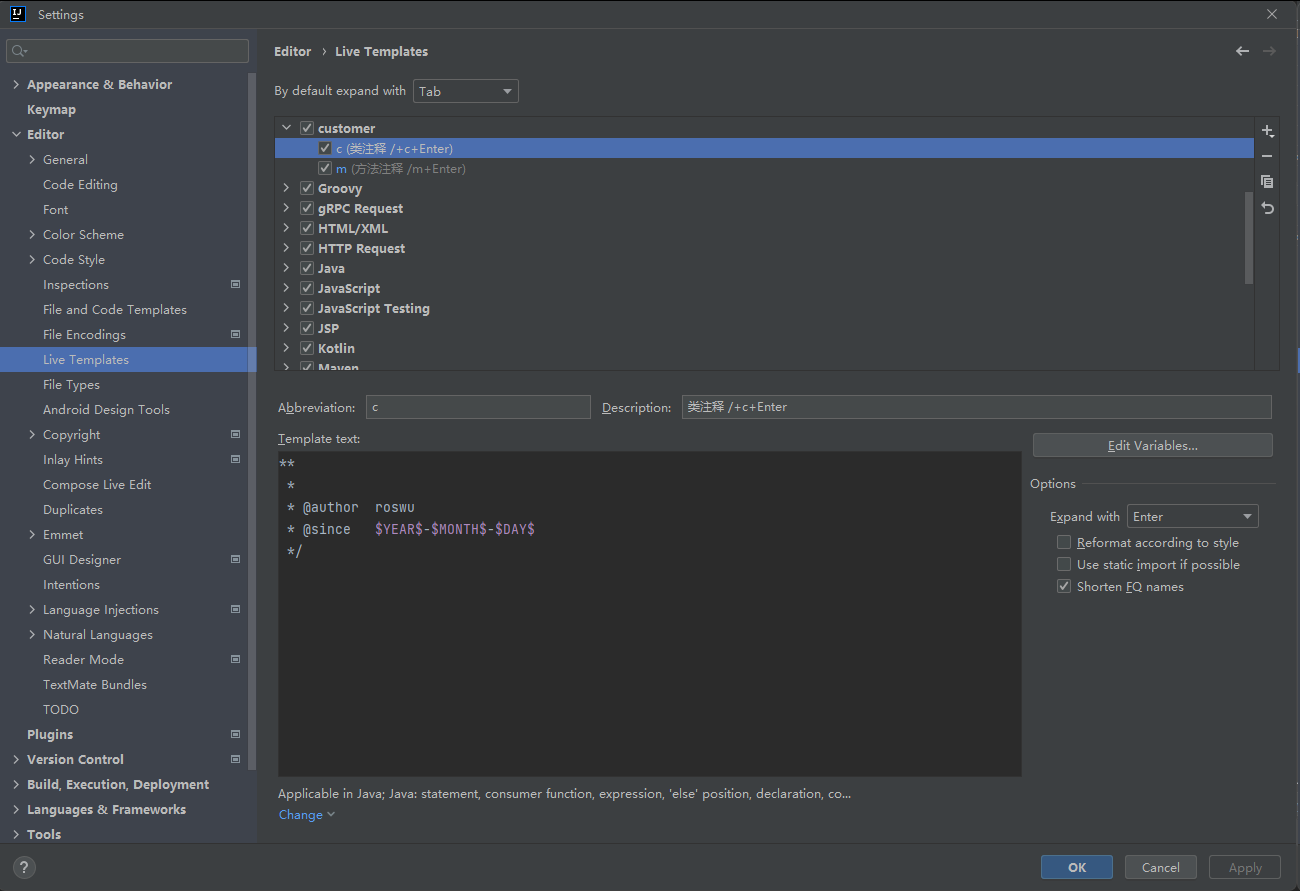
Task: Click the Reader Mode project-level icon
Action: click(x=236, y=659)
